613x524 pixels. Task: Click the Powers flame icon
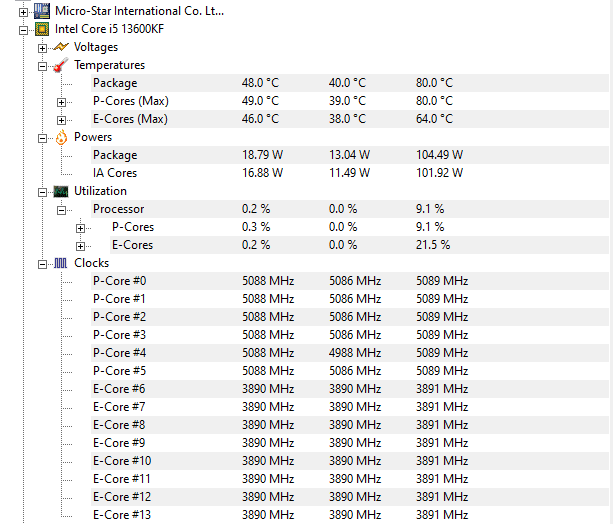pos(61,137)
